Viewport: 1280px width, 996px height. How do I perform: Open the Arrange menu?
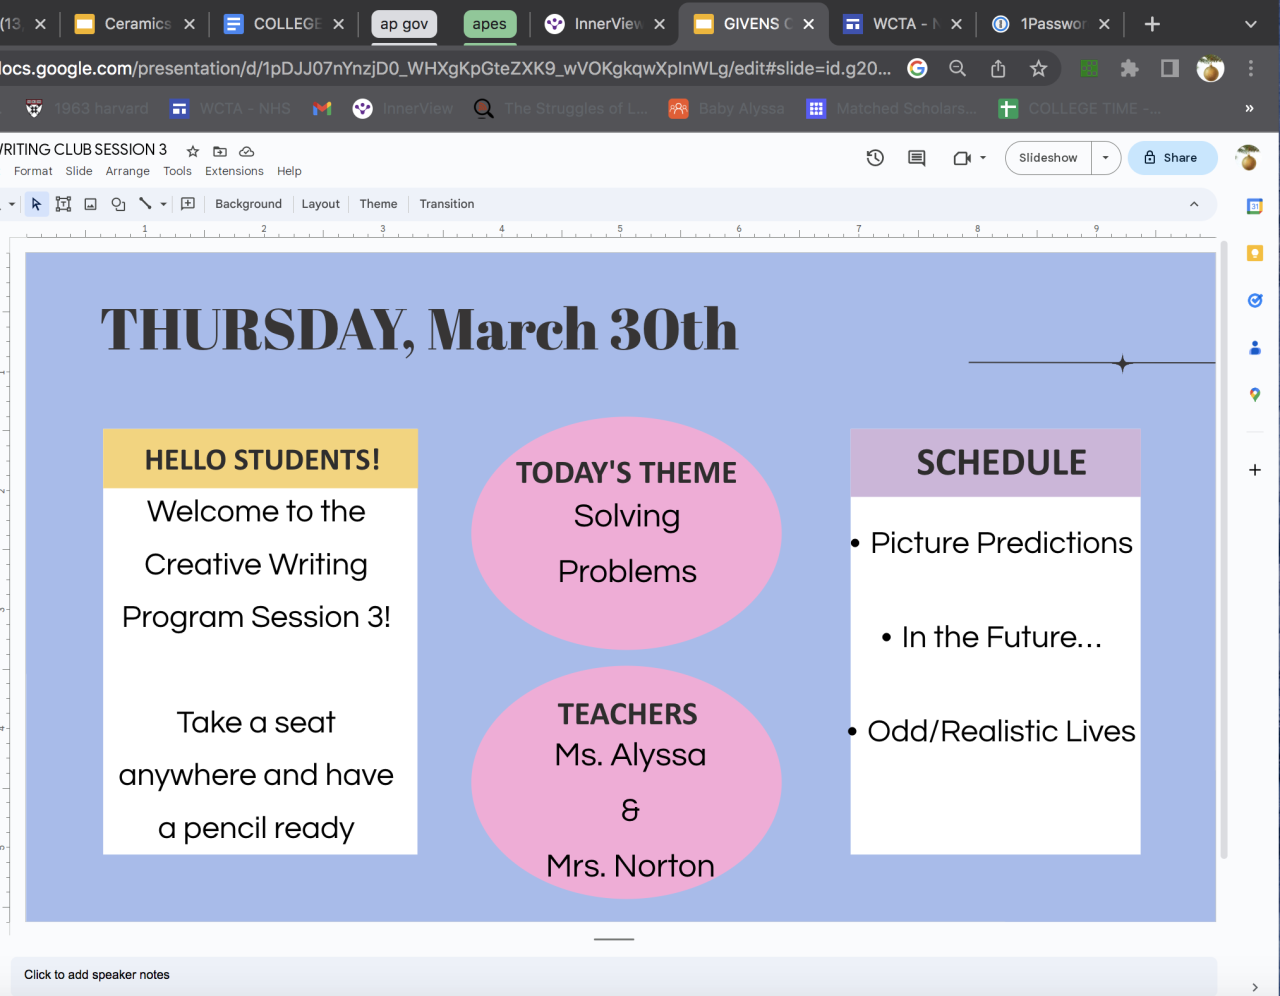[x=128, y=172]
